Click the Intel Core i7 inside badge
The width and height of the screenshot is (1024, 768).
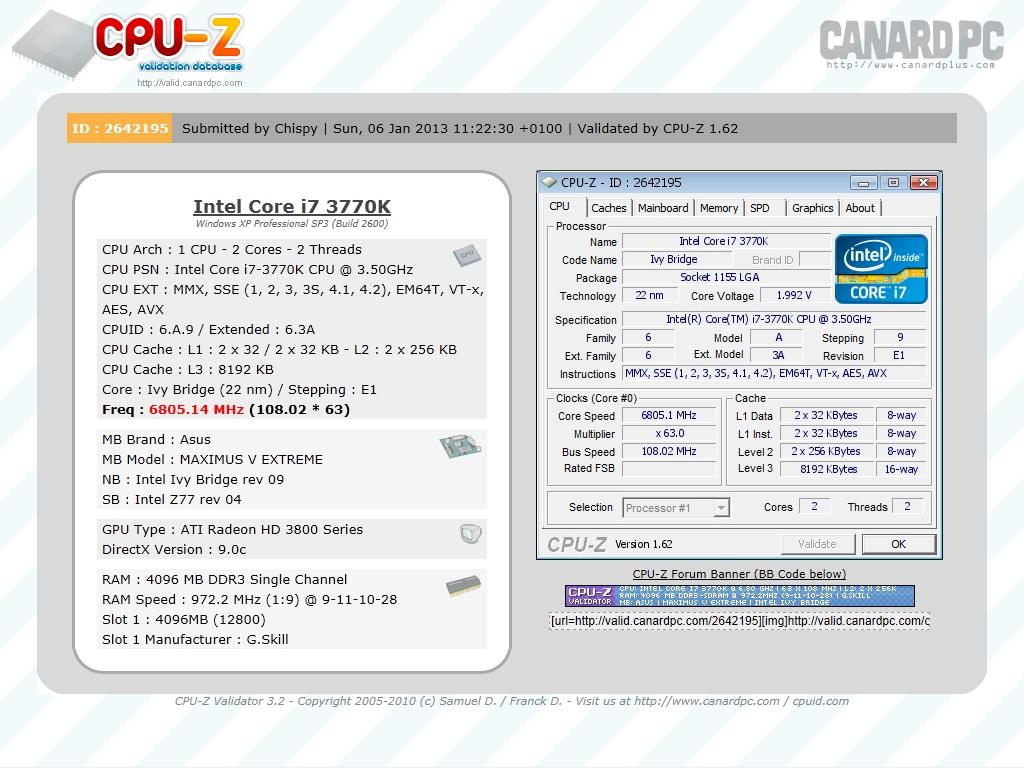point(881,269)
